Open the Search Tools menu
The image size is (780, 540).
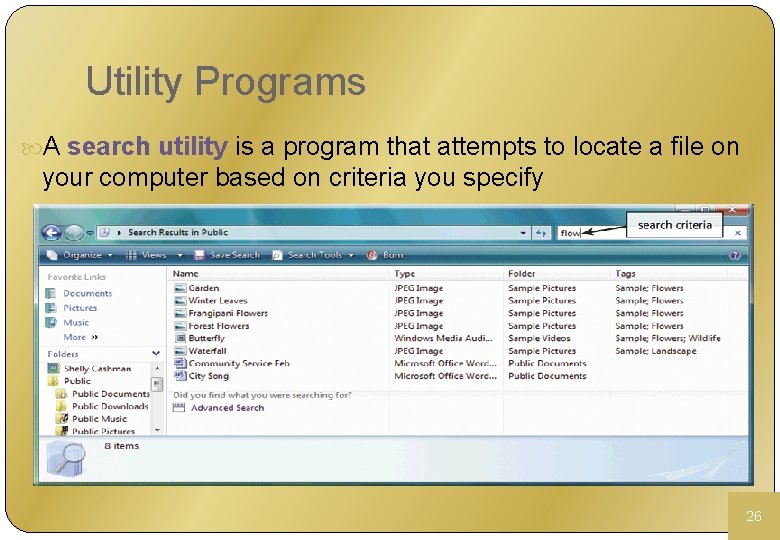[313, 255]
